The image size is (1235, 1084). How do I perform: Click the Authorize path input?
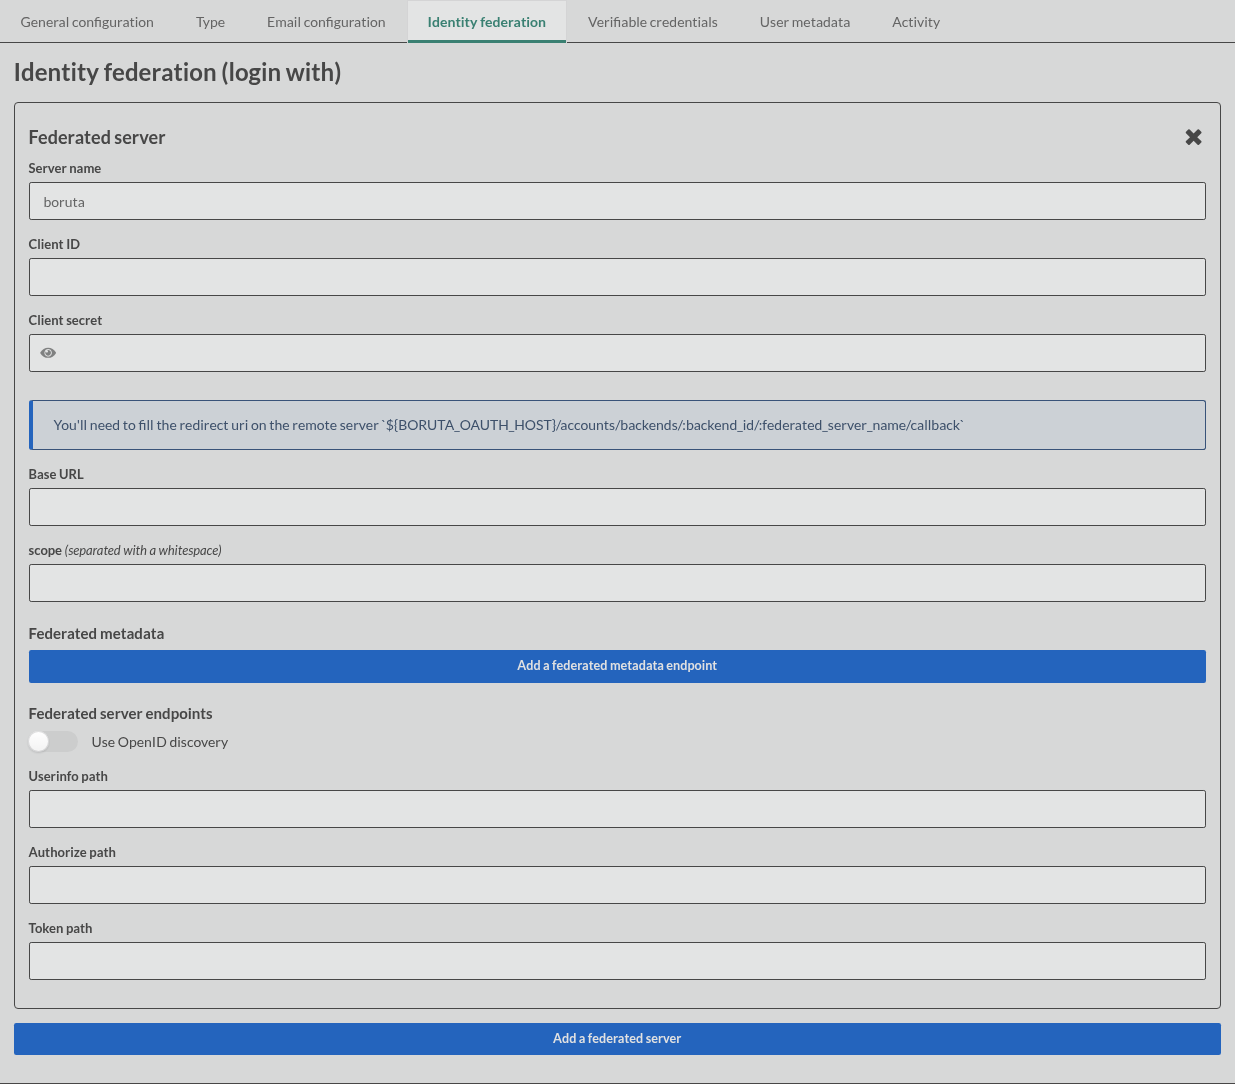coord(617,885)
